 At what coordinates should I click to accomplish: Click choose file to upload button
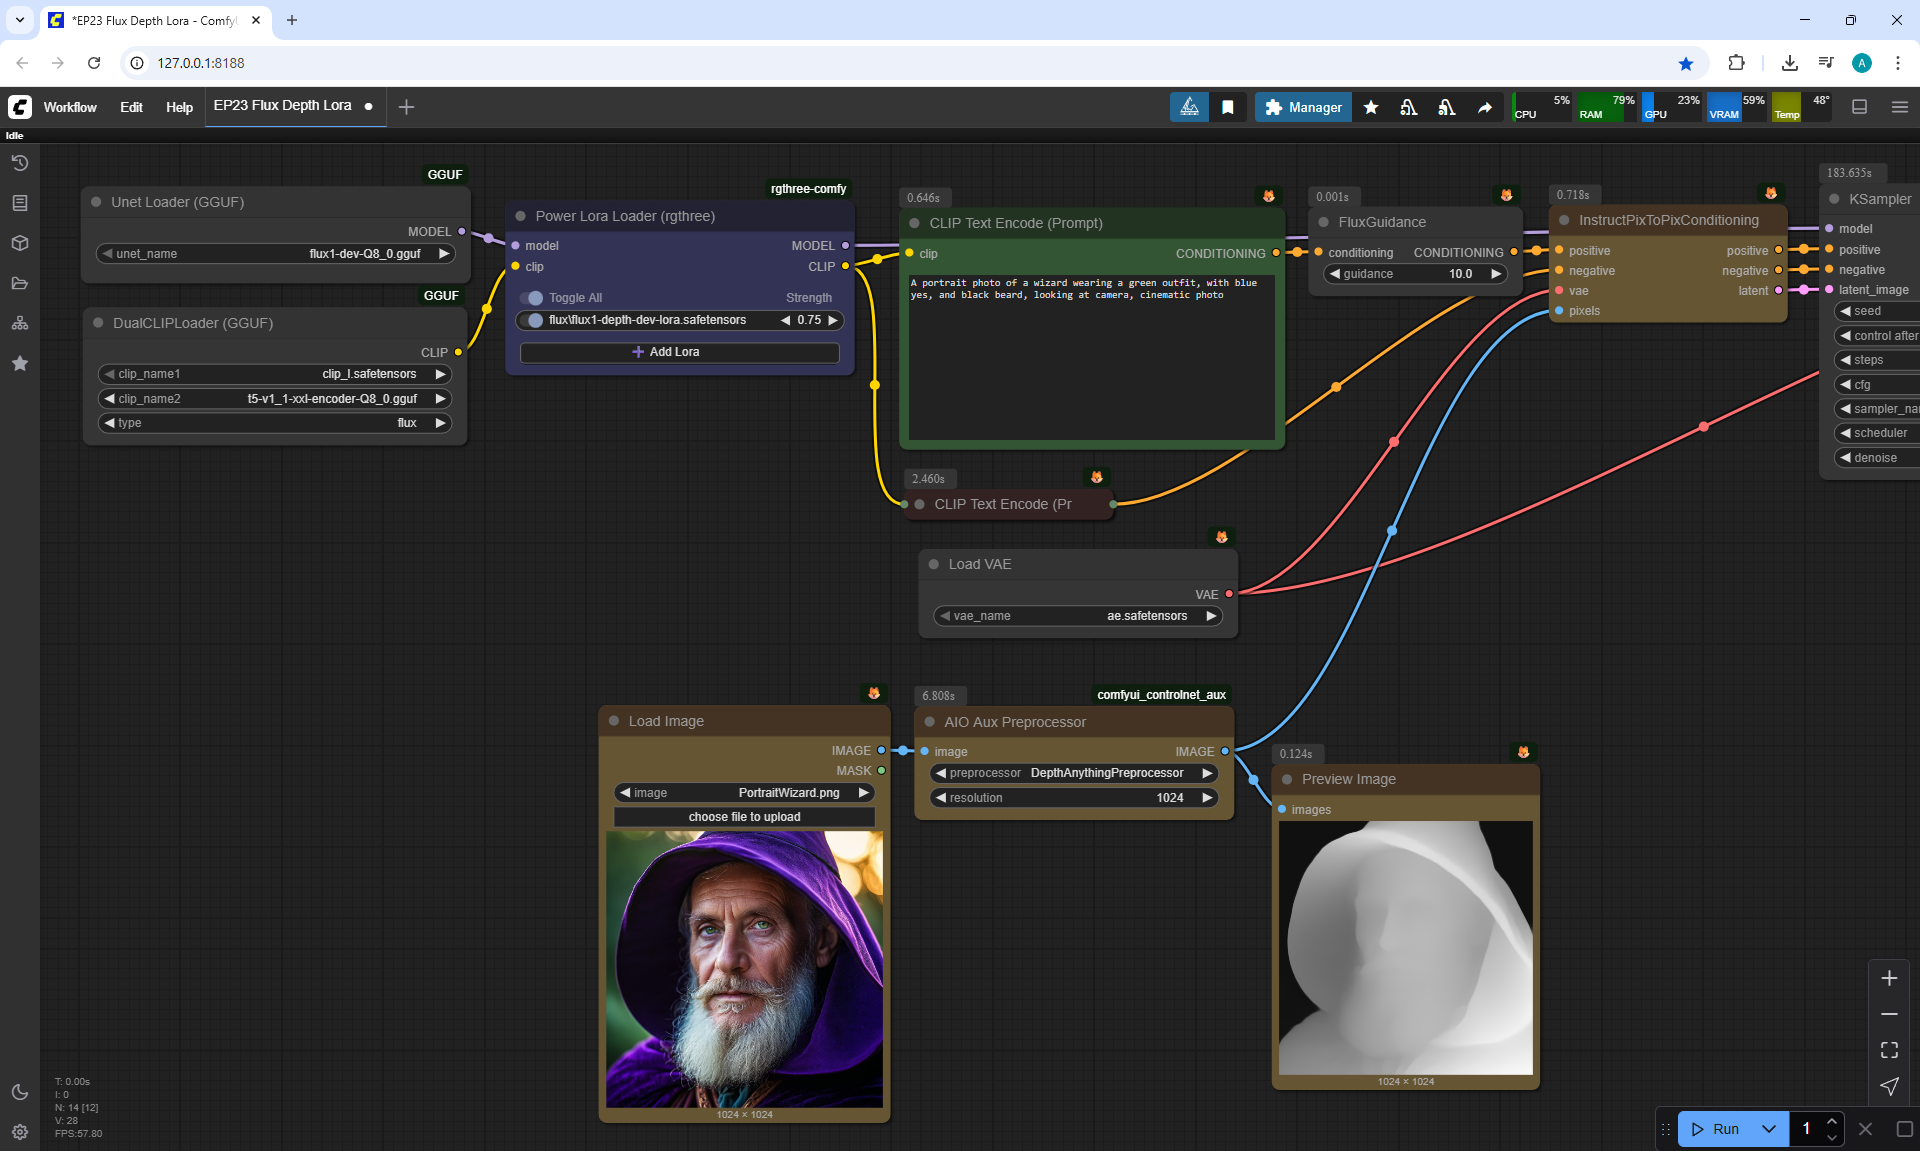[x=744, y=817]
